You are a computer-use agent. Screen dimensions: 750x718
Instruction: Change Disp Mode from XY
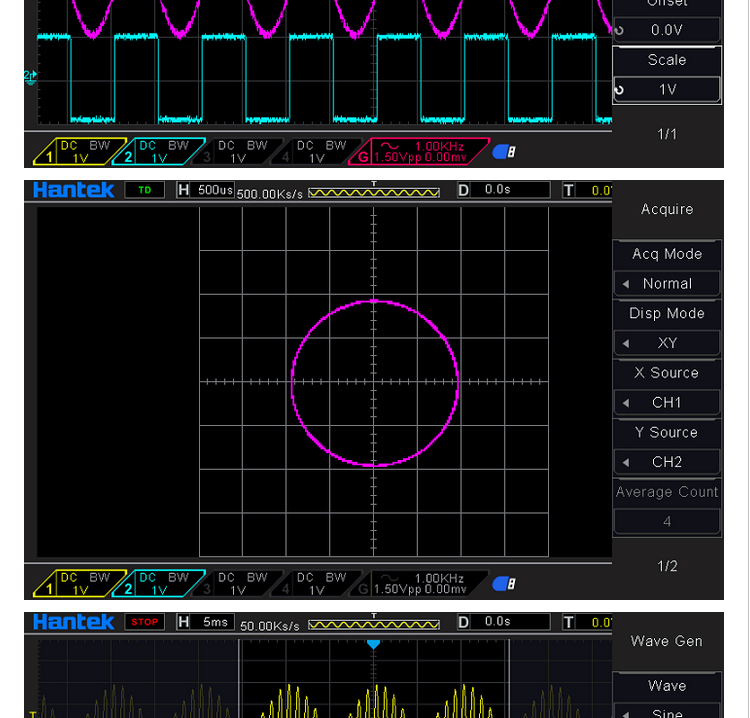(667, 343)
